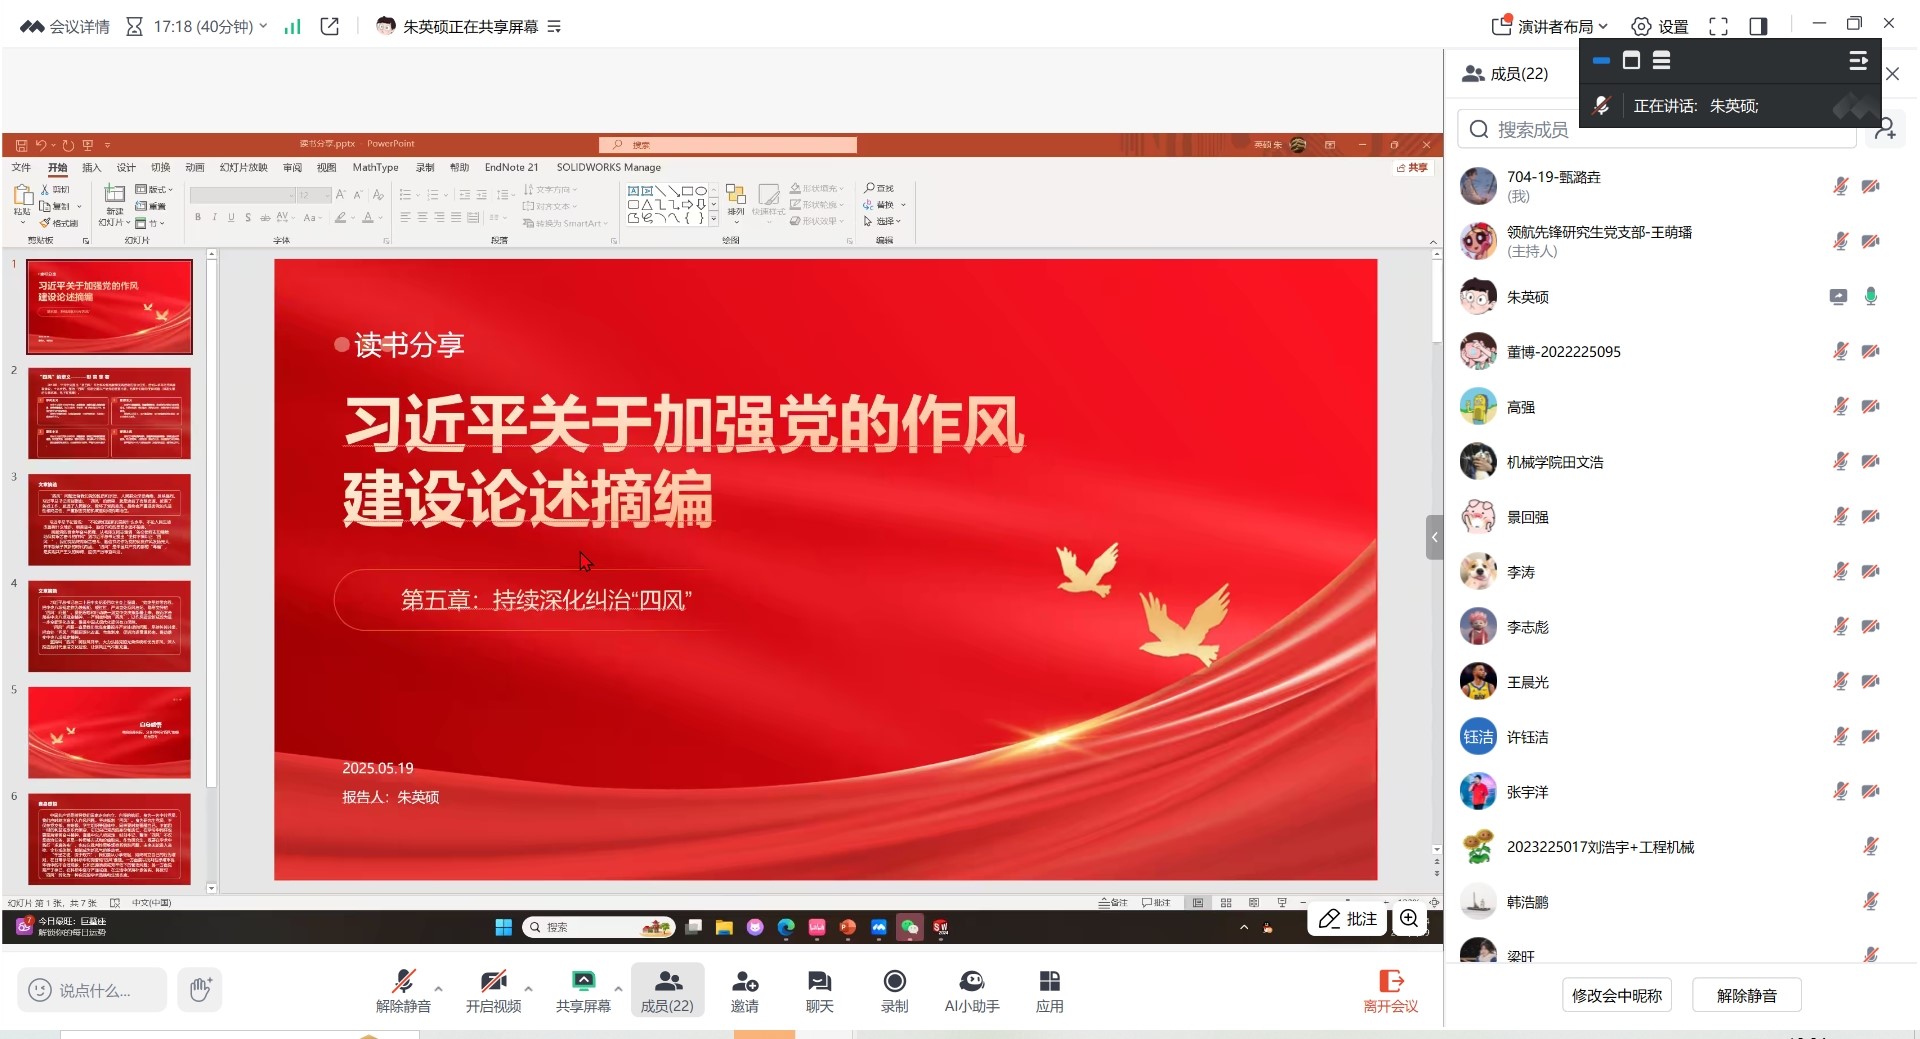Leave the meeting via 离开会议

[1390, 990]
